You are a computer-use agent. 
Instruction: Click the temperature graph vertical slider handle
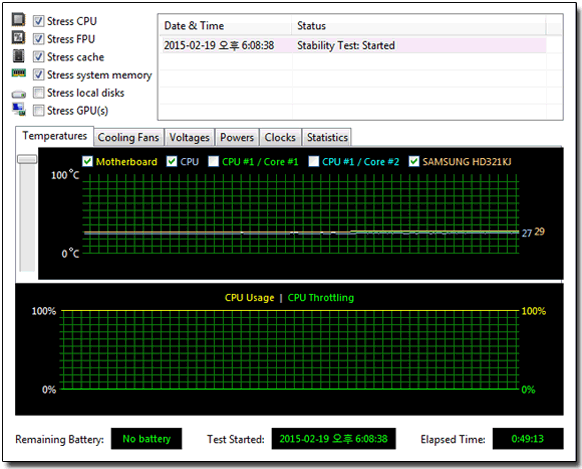(27, 159)
